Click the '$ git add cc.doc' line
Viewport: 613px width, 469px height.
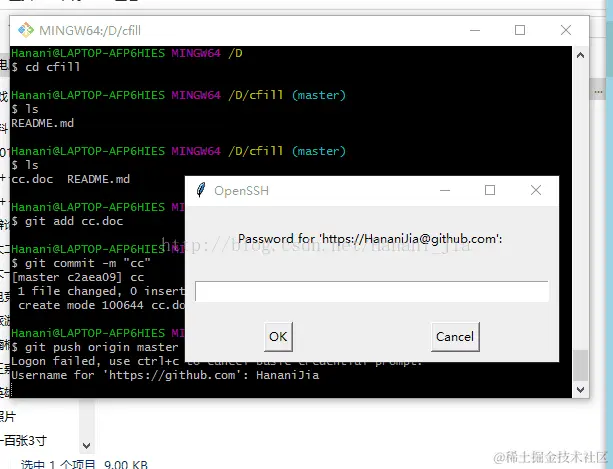(x=67, y=221)
